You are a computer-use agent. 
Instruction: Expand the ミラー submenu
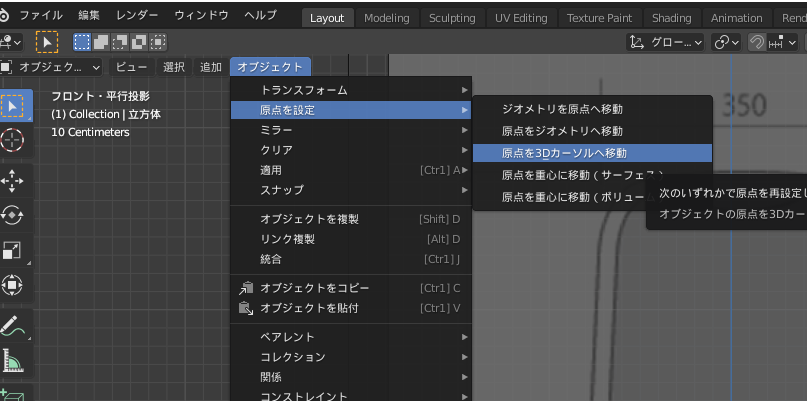coord(350,130)
